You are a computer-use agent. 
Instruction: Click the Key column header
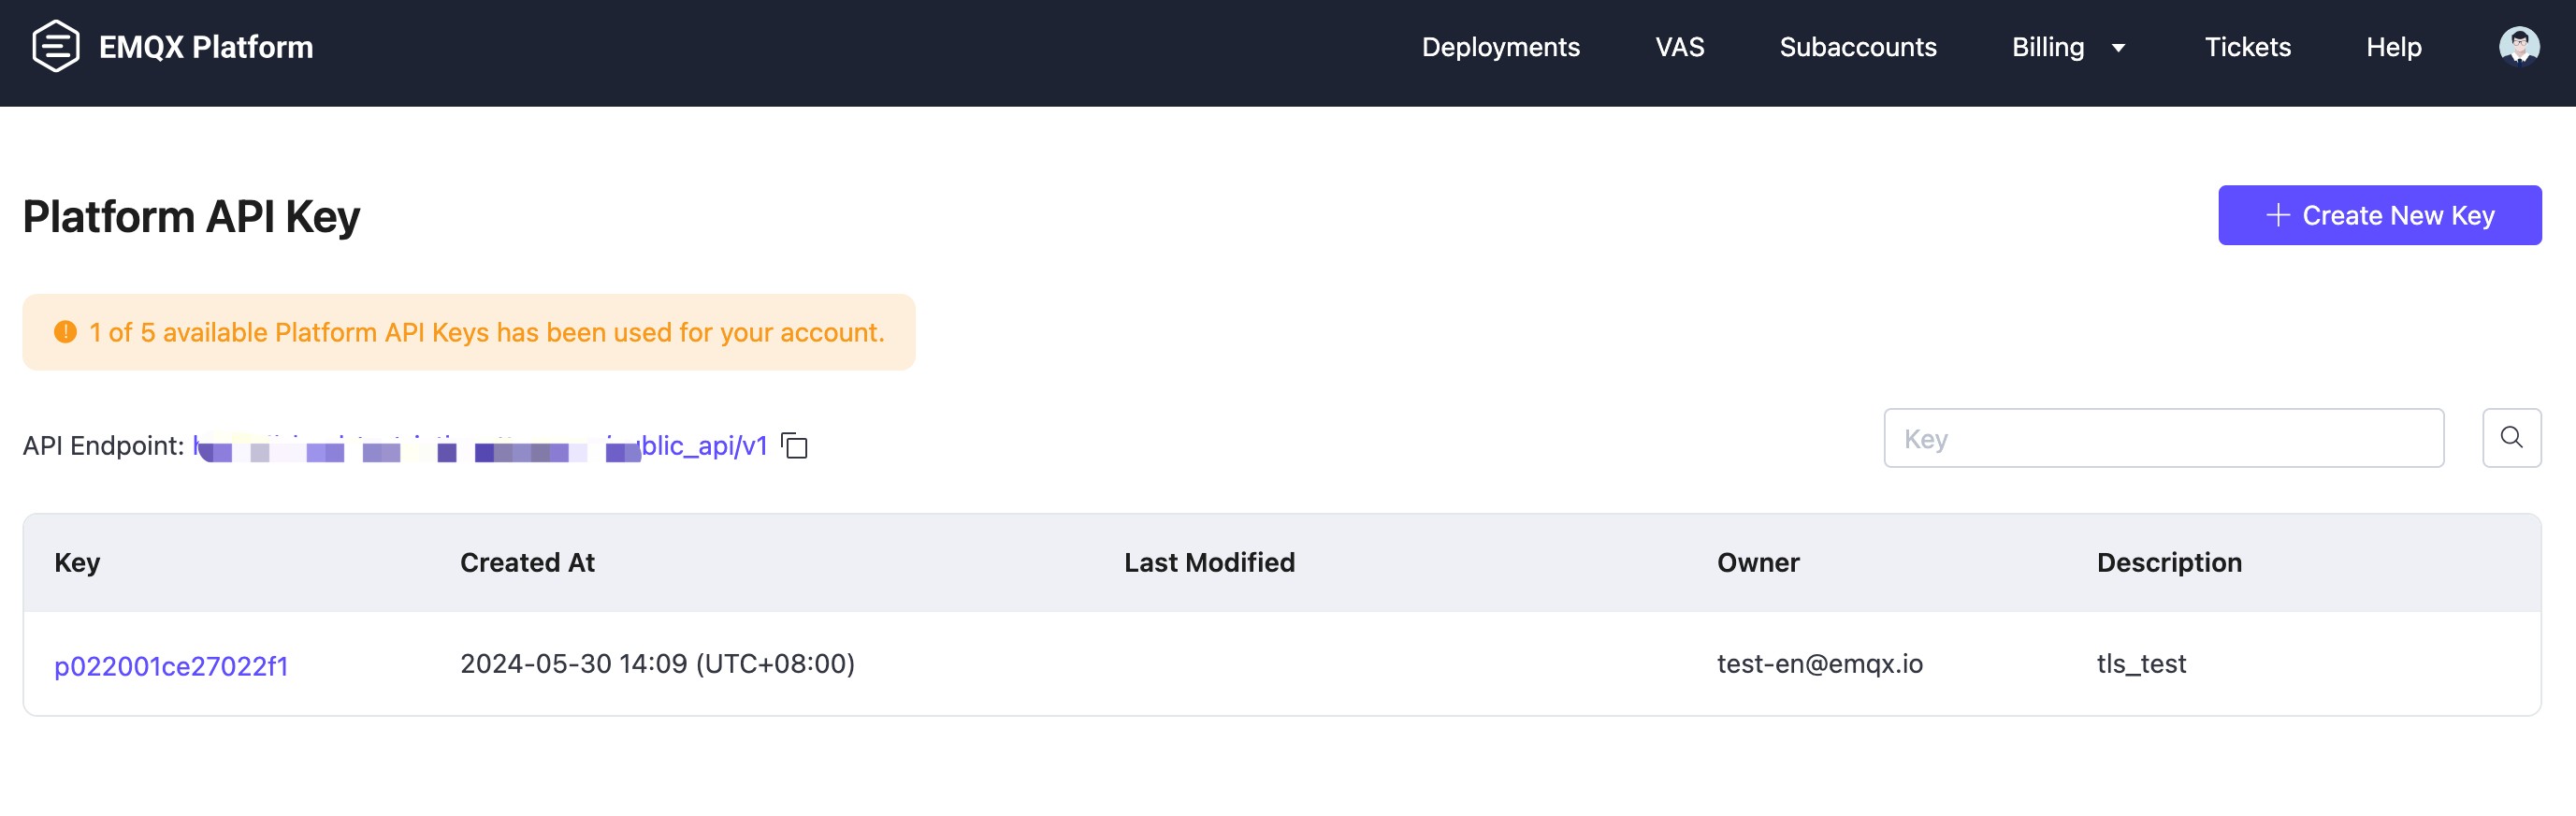click(x=77, y=563)
